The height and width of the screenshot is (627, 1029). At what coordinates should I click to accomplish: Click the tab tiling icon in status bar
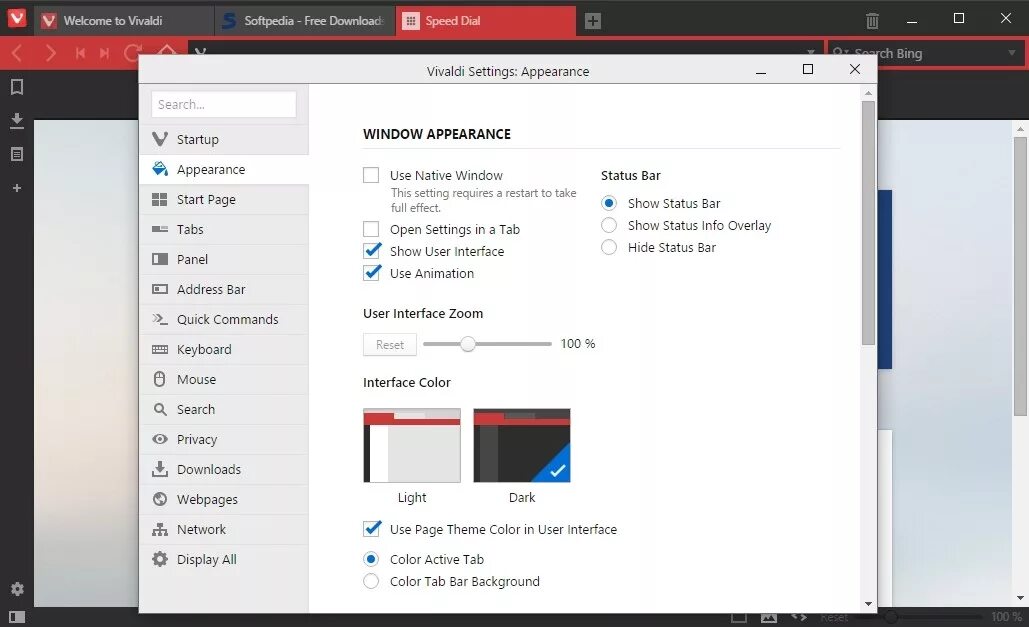click(739, 618)
